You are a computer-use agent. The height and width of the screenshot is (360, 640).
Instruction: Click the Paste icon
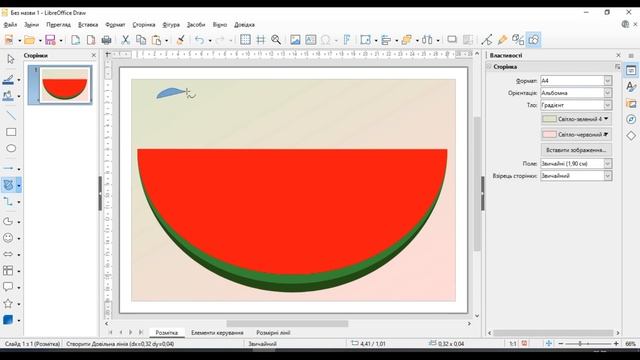click(x=156, y=40)
